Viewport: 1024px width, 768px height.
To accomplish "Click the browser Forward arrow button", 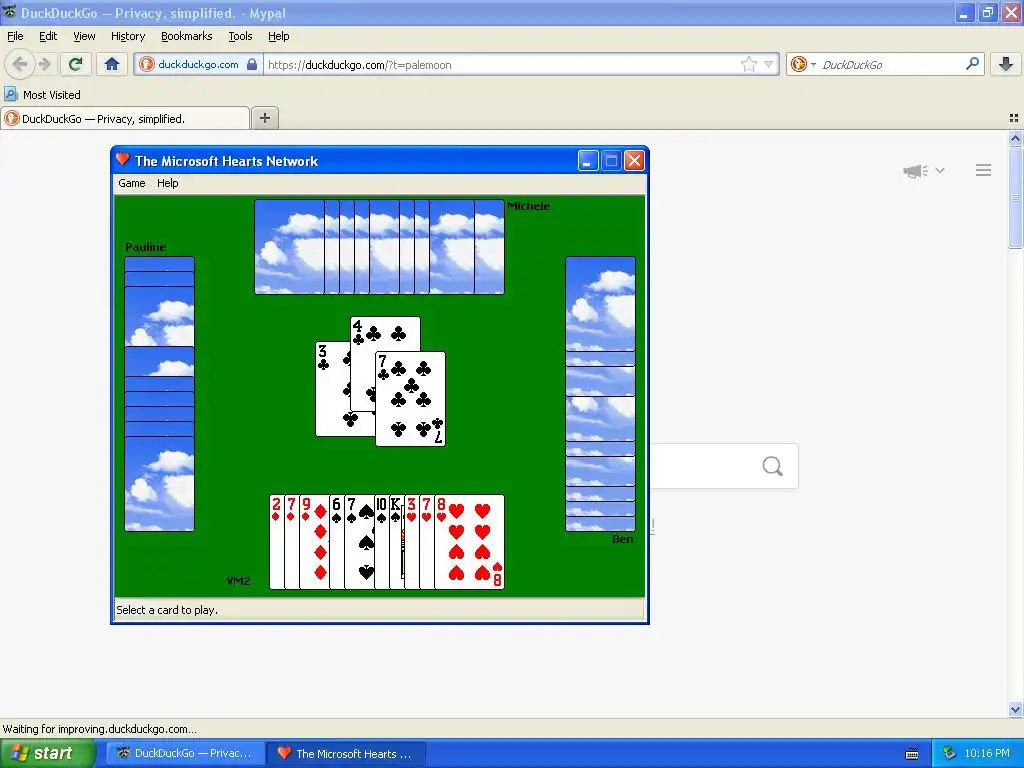I will 45,64.
